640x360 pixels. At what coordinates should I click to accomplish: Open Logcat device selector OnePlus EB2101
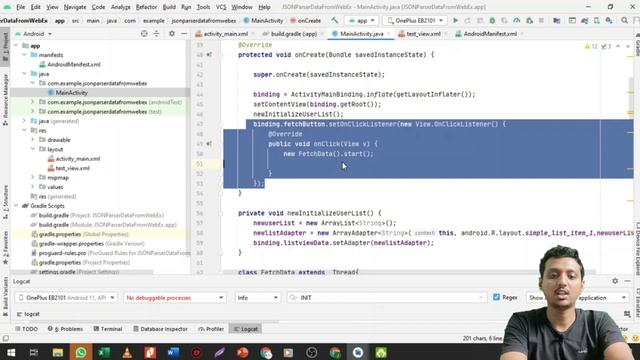pyautogui.click(x=67, y=298)
